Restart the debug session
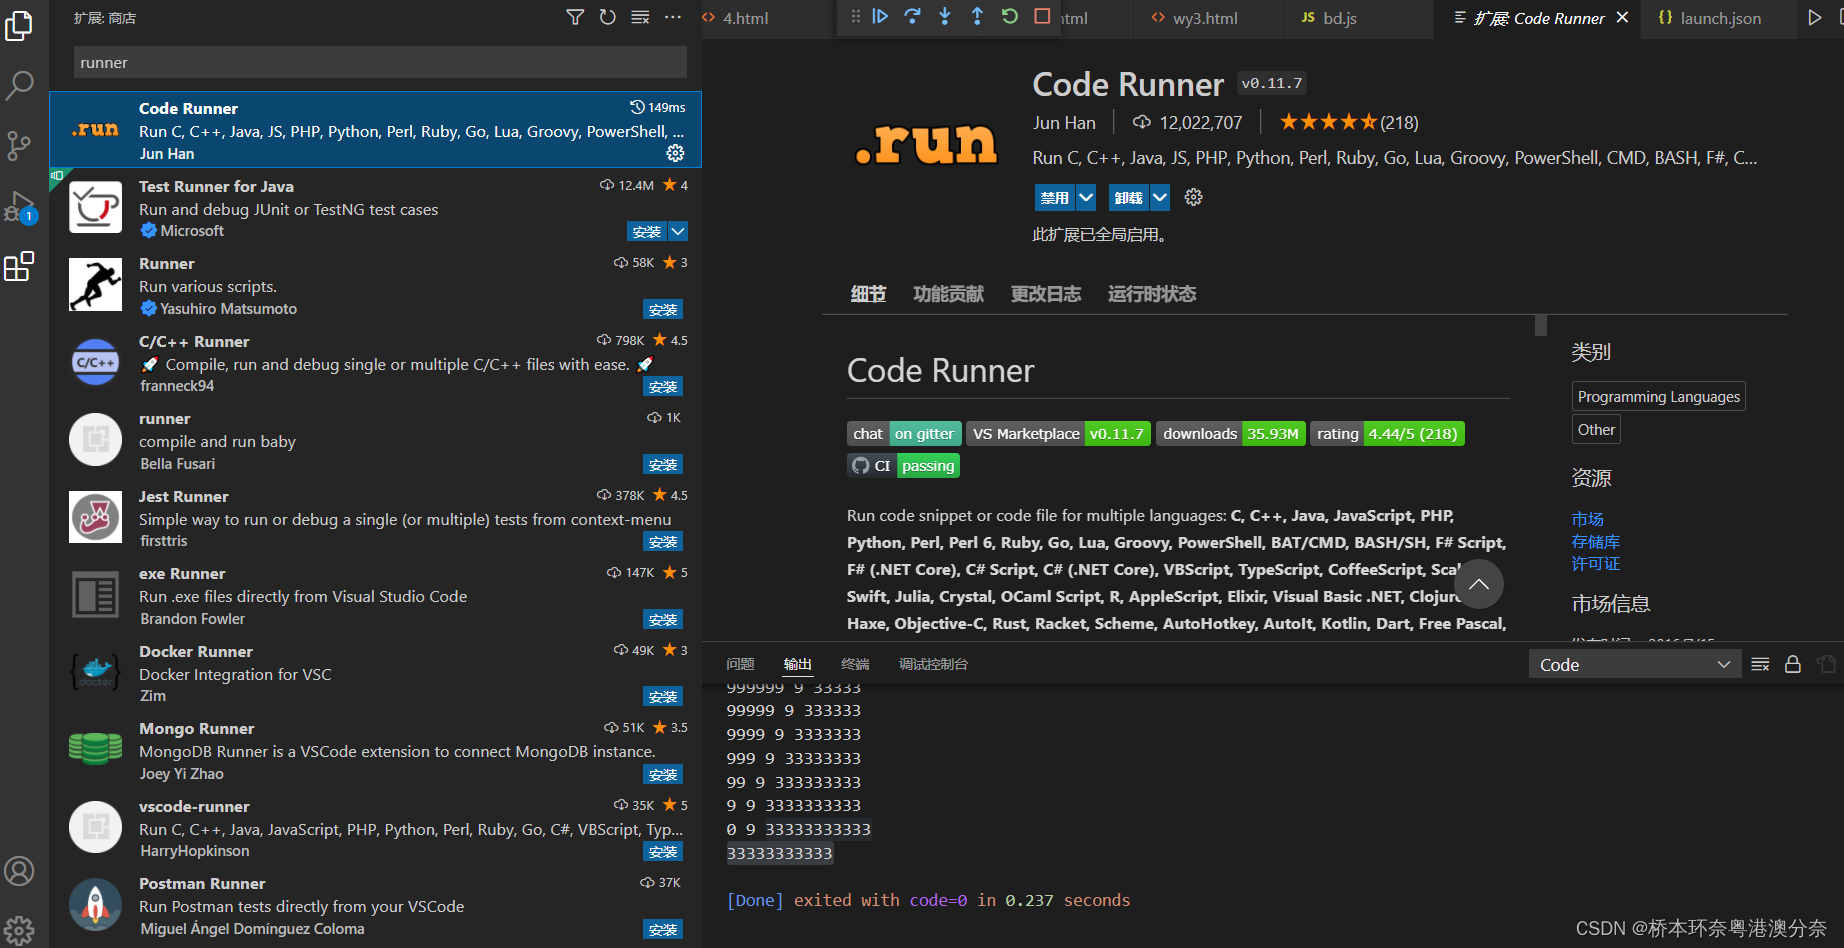 tap(1010, 16)
